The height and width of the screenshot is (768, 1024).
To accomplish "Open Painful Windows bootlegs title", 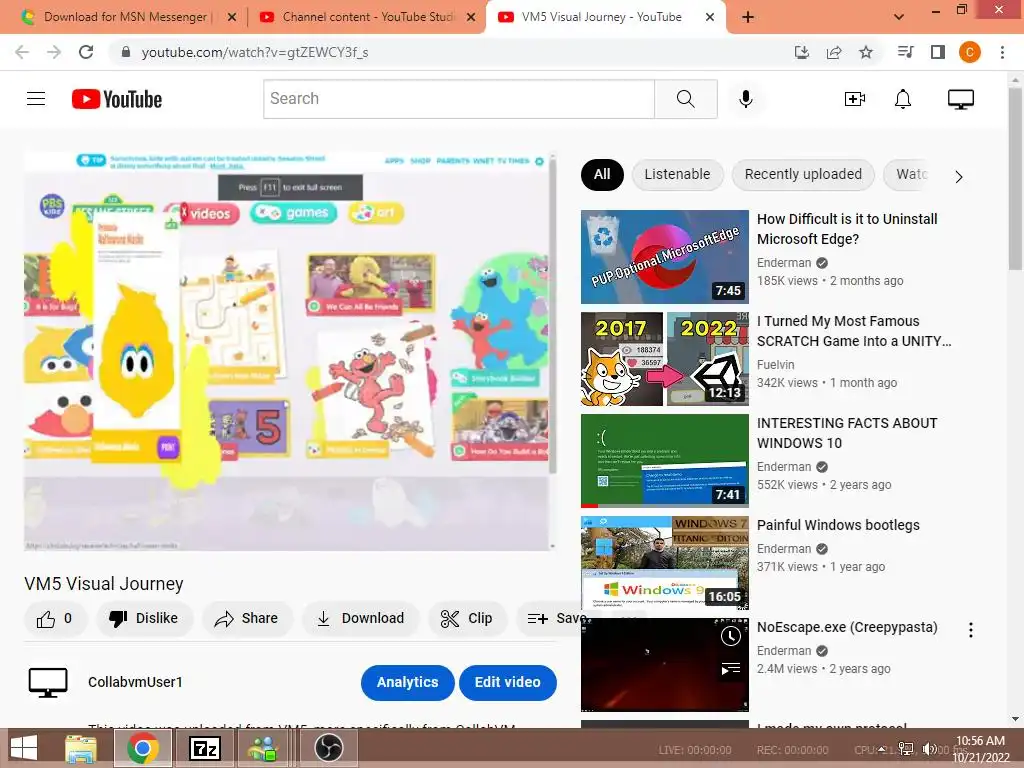I will [838, 525].
